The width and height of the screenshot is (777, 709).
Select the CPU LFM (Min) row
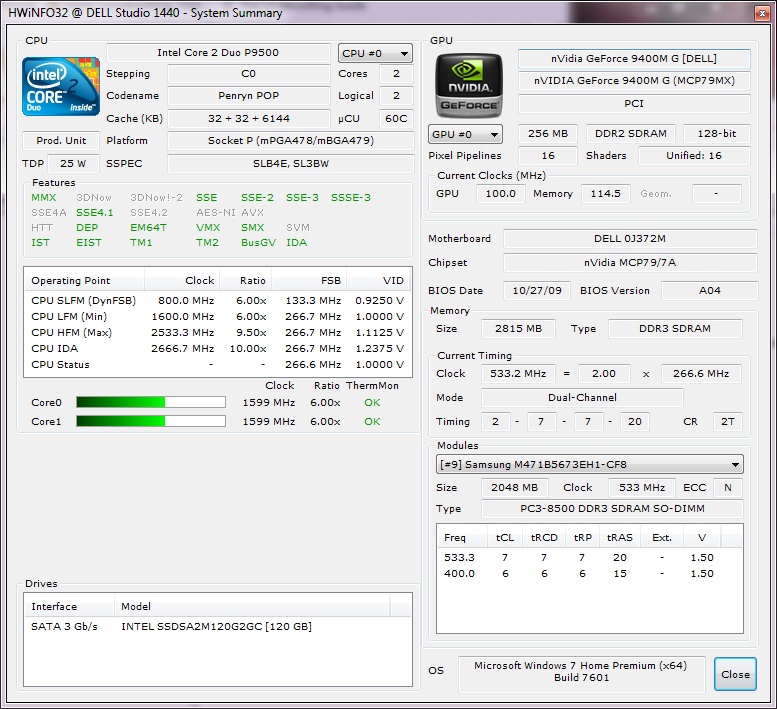(218, 316)
